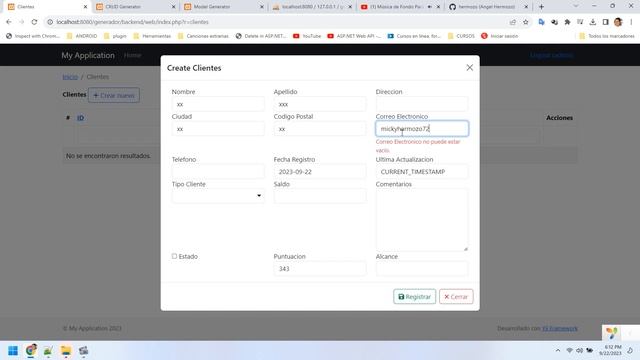Click the browser forward arrow
640x360 pixels.
22,22
